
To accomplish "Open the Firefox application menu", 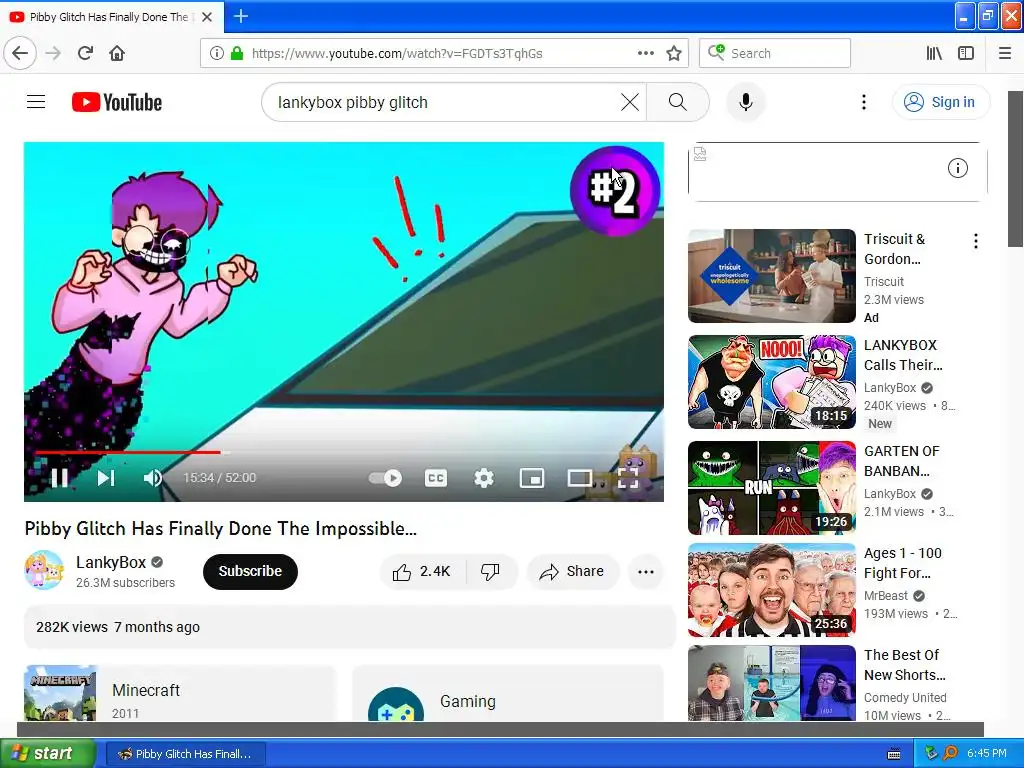I will [x=1005, y=54].
